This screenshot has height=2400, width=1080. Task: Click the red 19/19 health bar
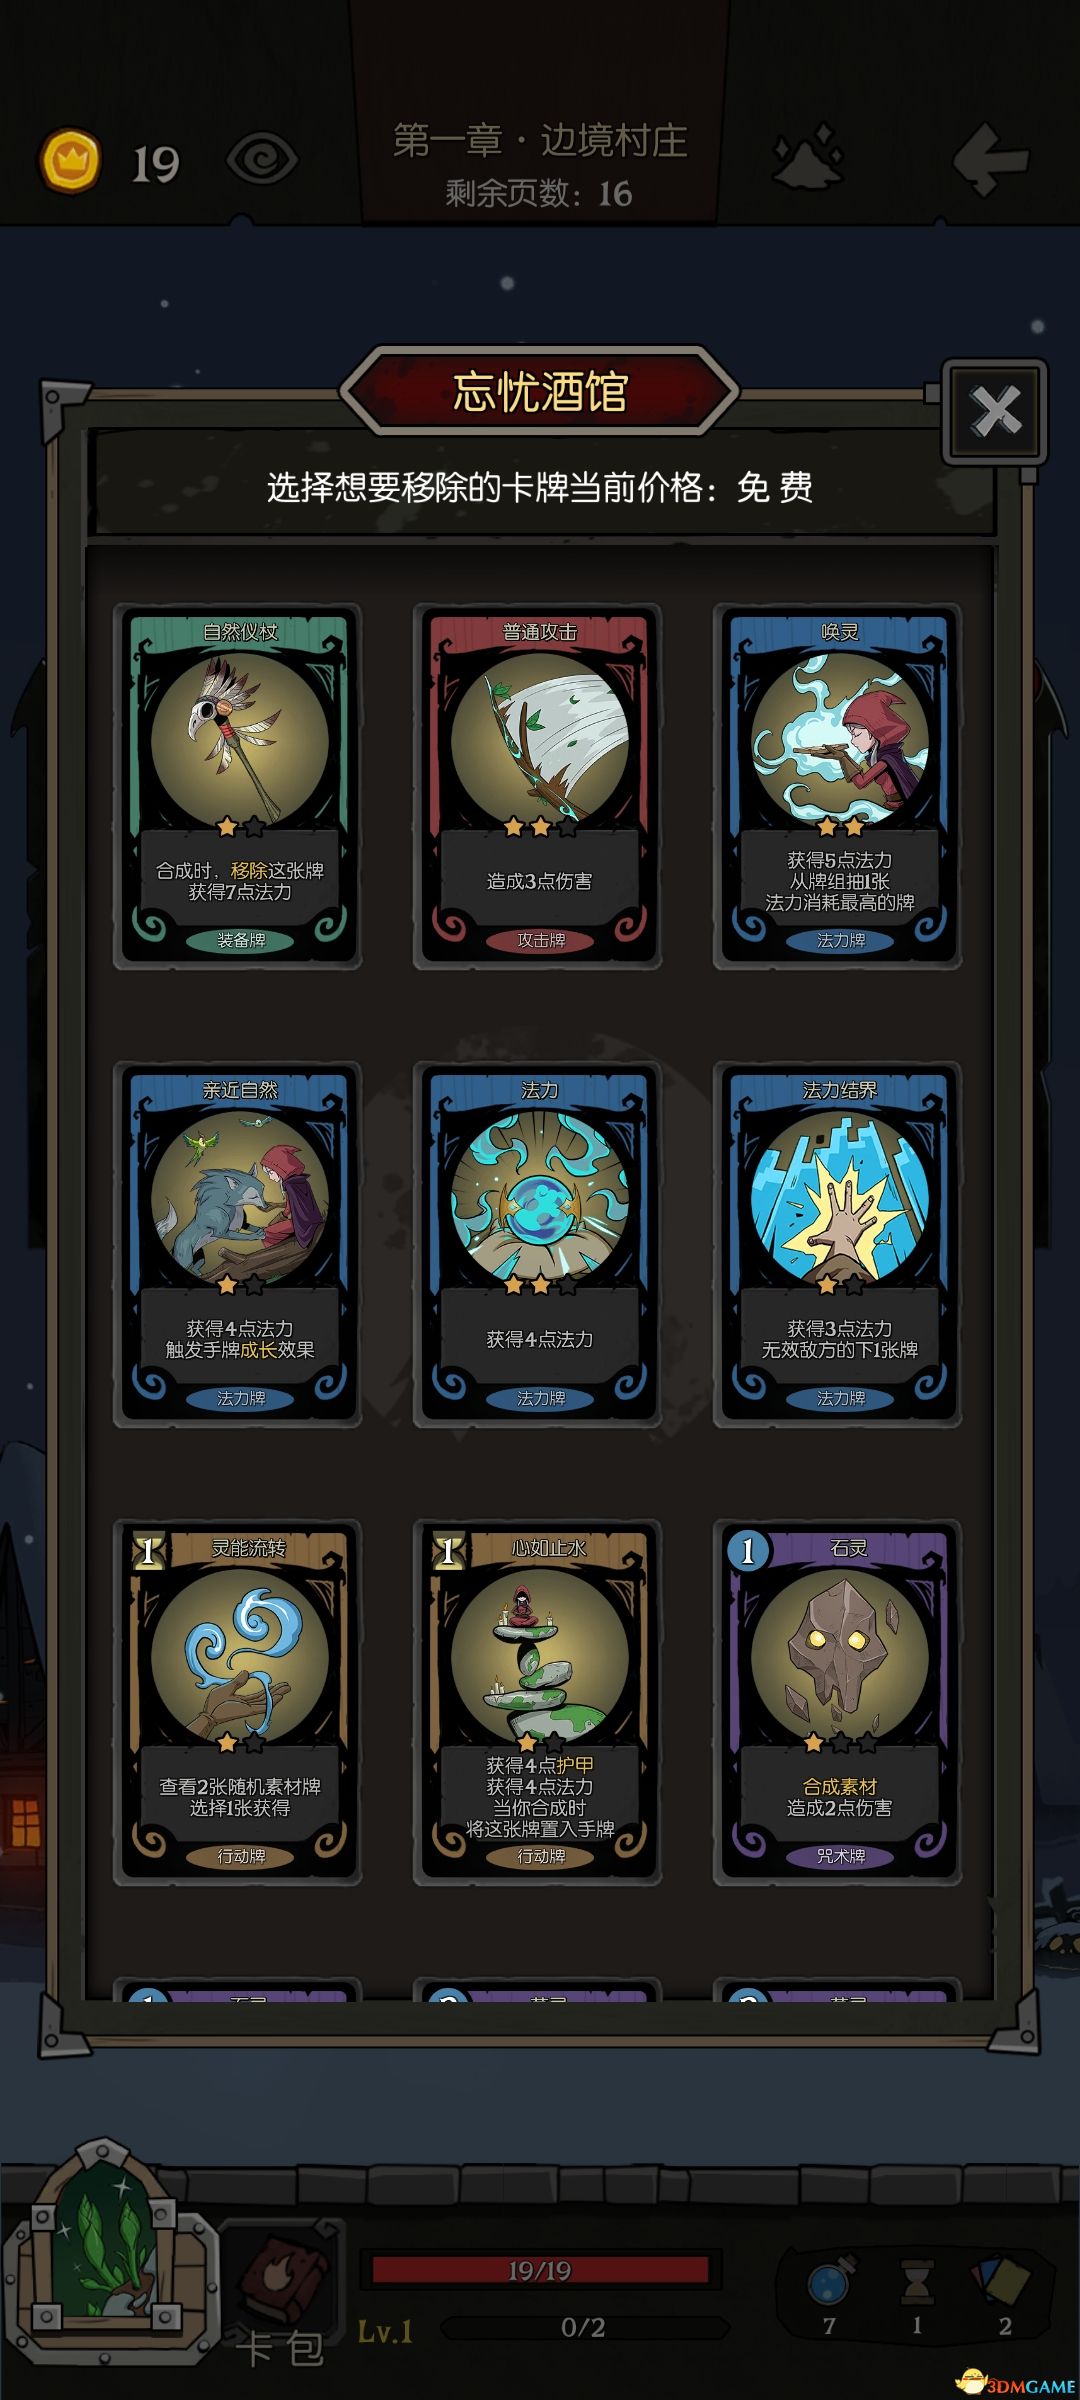540,2269
